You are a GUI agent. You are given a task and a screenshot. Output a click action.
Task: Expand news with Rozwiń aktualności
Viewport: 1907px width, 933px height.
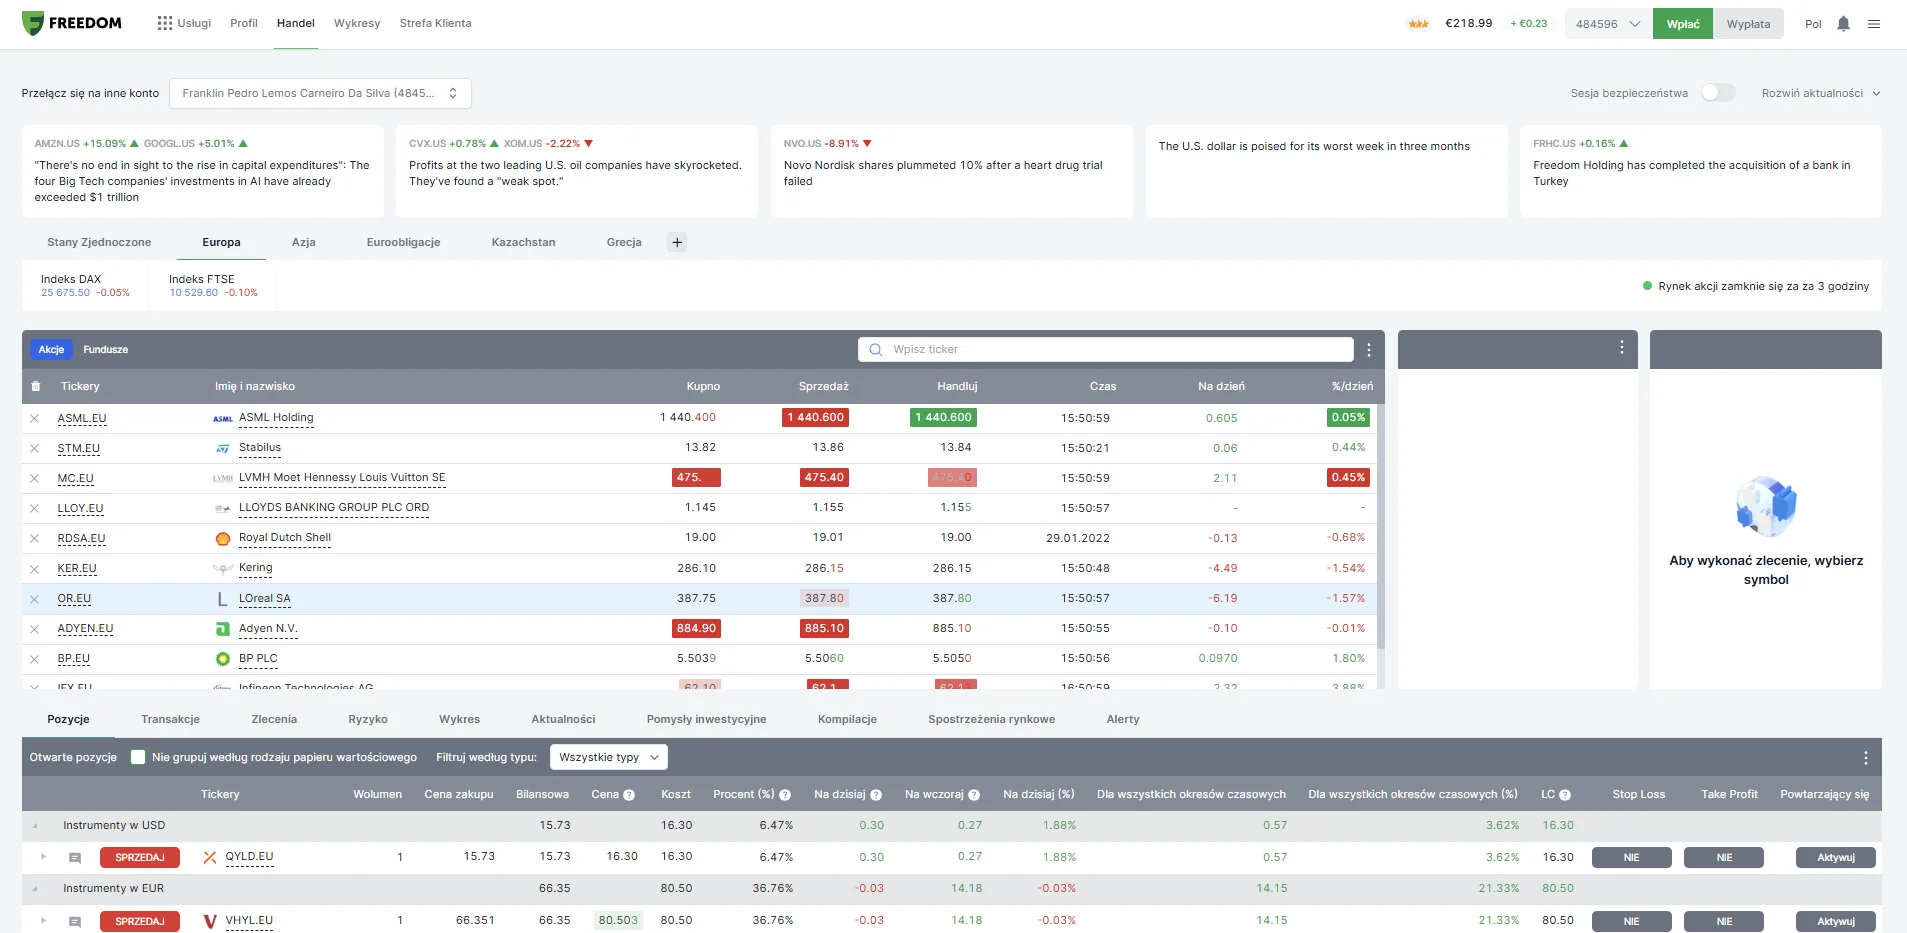pos(1821,93)
